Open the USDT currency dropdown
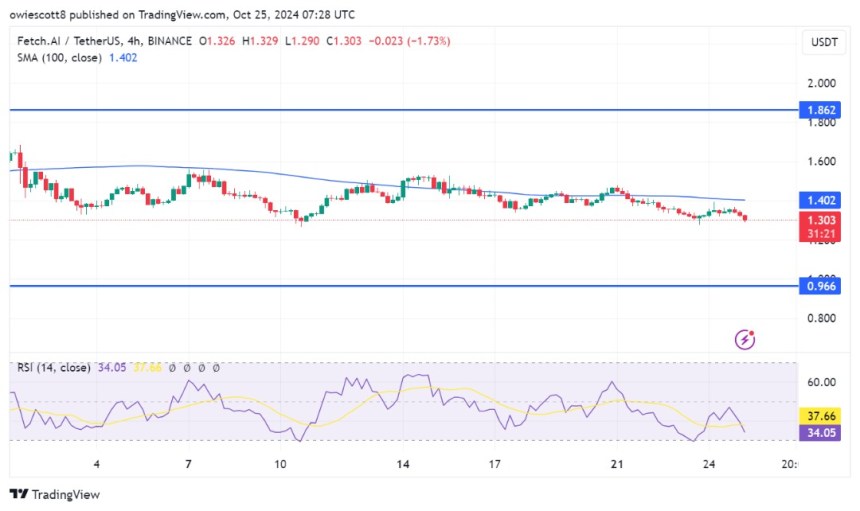 pyautogui.click(x=825, y=41)
